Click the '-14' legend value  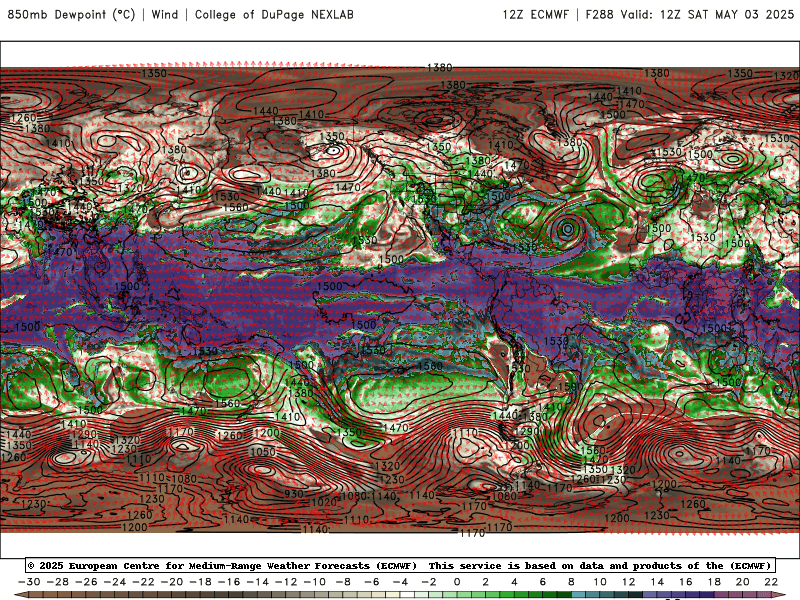point(258,582)
